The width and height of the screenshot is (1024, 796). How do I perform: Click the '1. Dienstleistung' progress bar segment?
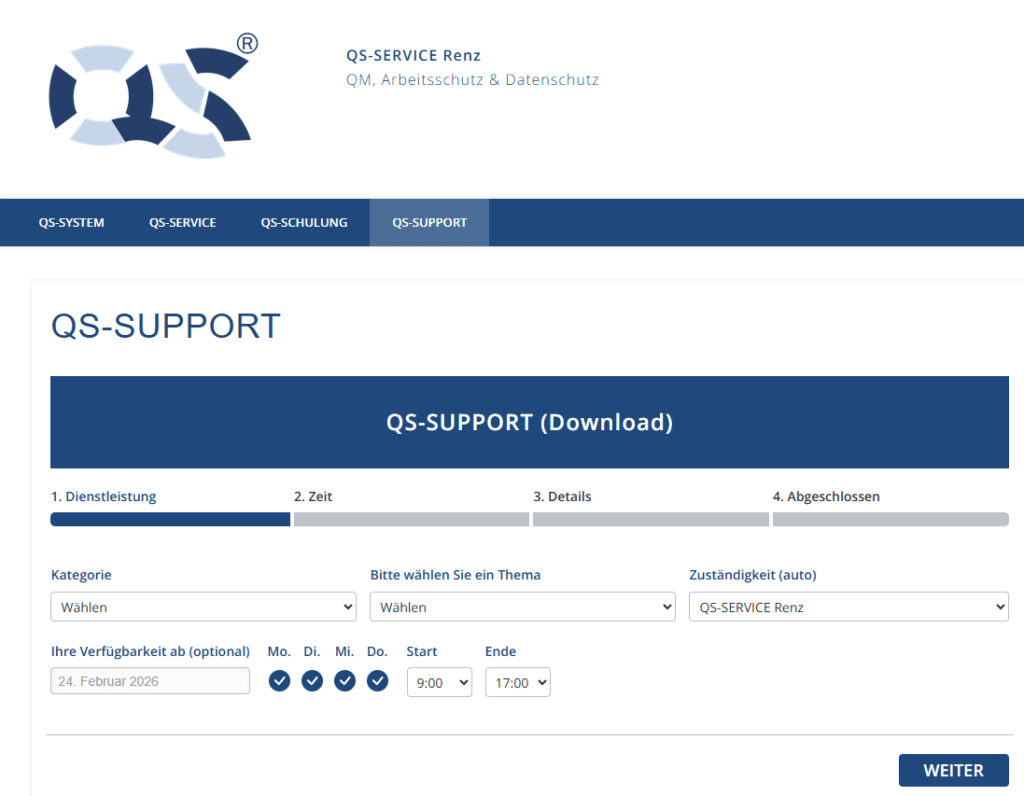pyautogui.click(x=170, y=519)
